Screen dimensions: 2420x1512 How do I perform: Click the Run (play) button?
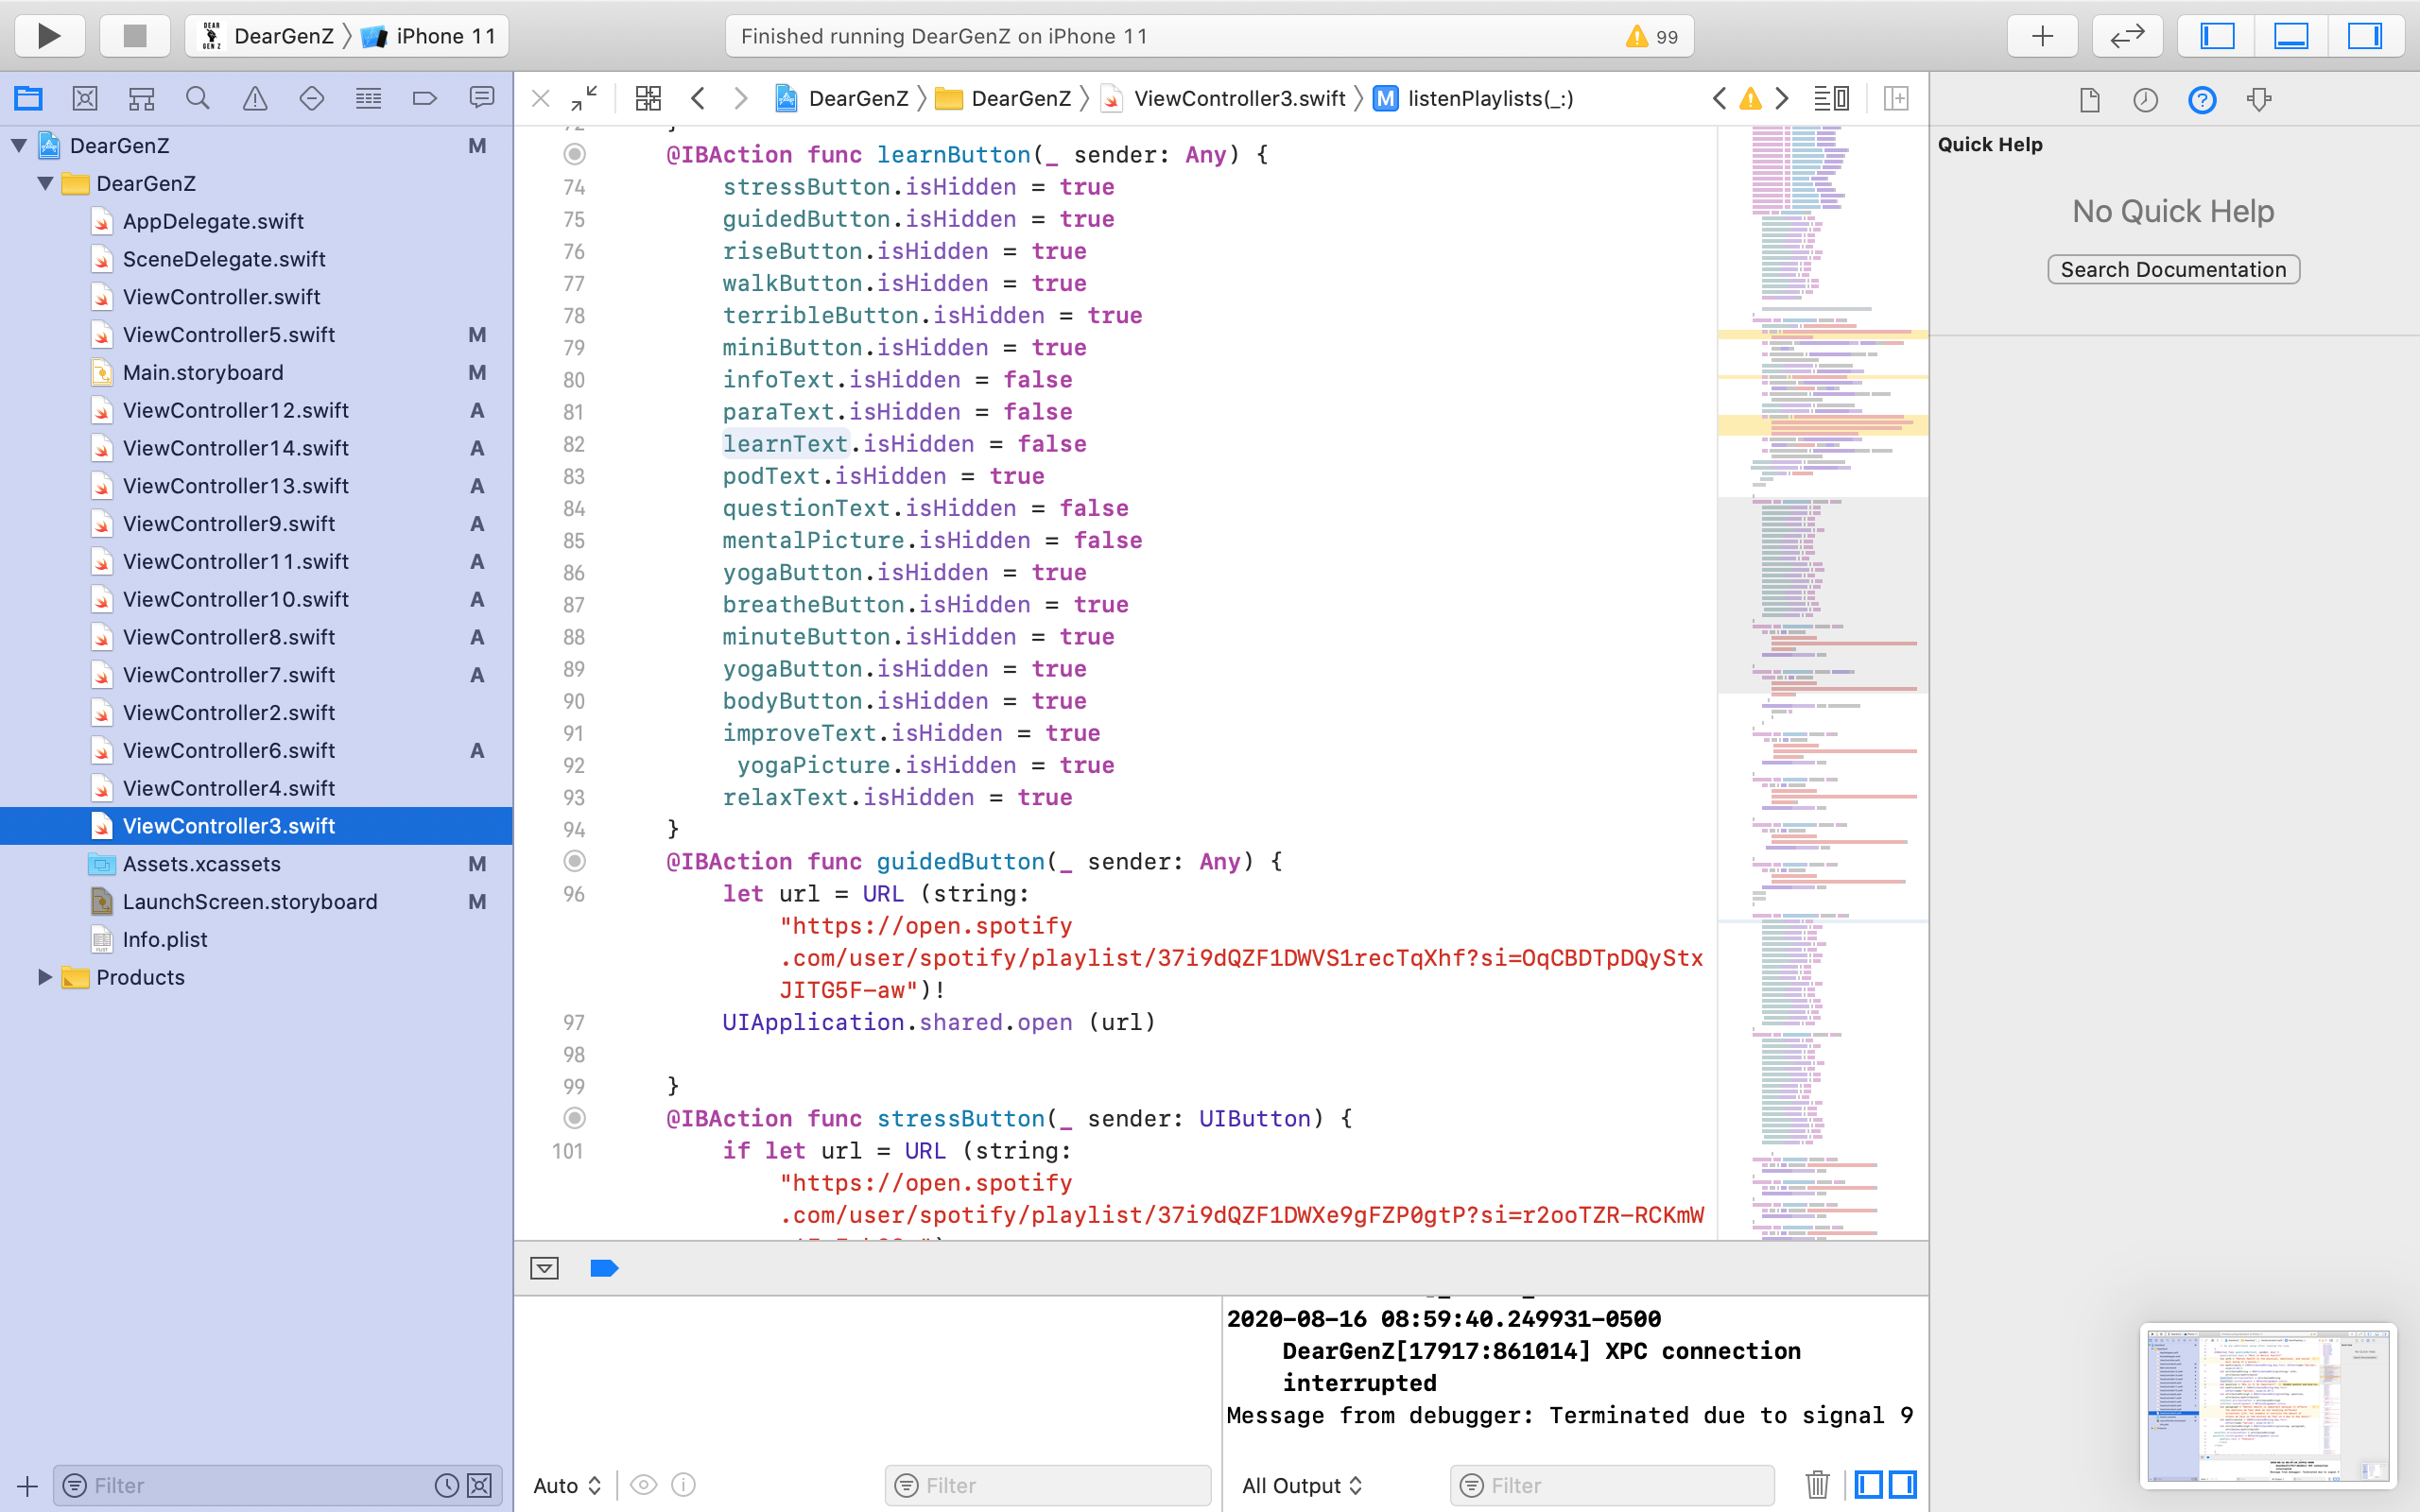[48, 36]
